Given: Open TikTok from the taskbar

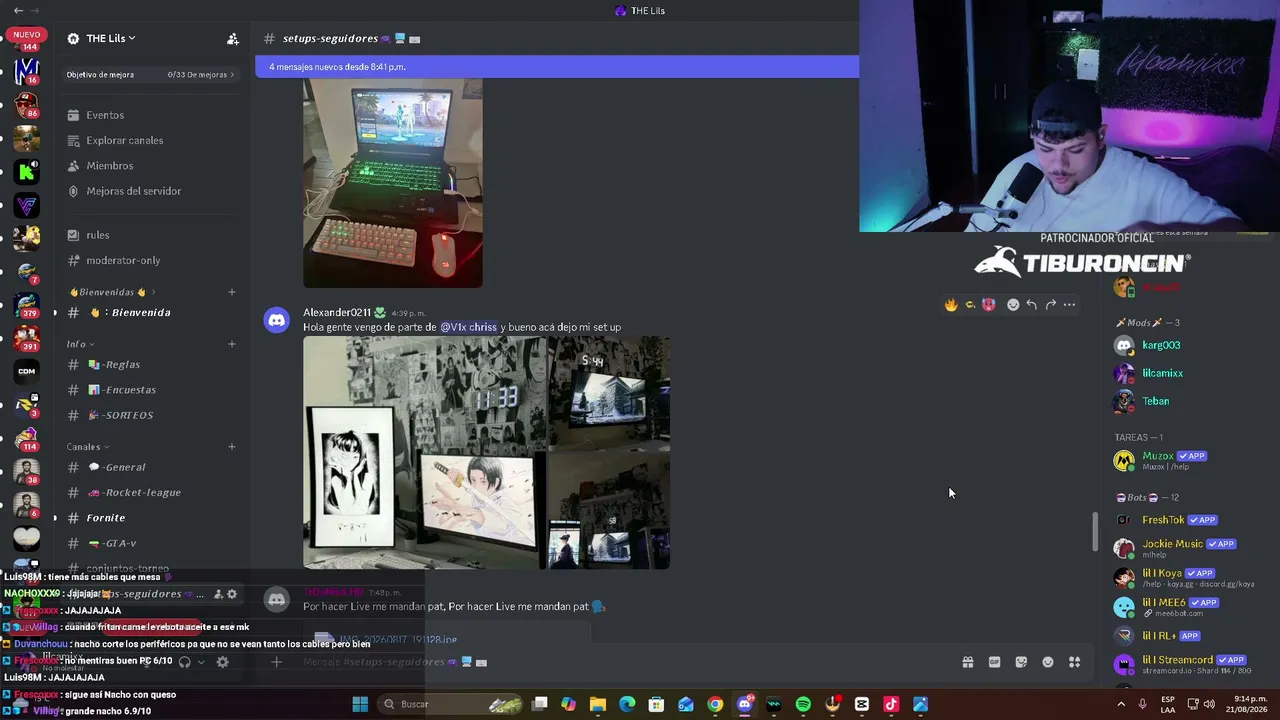Looking at the screenshot, I should point(891,704).
